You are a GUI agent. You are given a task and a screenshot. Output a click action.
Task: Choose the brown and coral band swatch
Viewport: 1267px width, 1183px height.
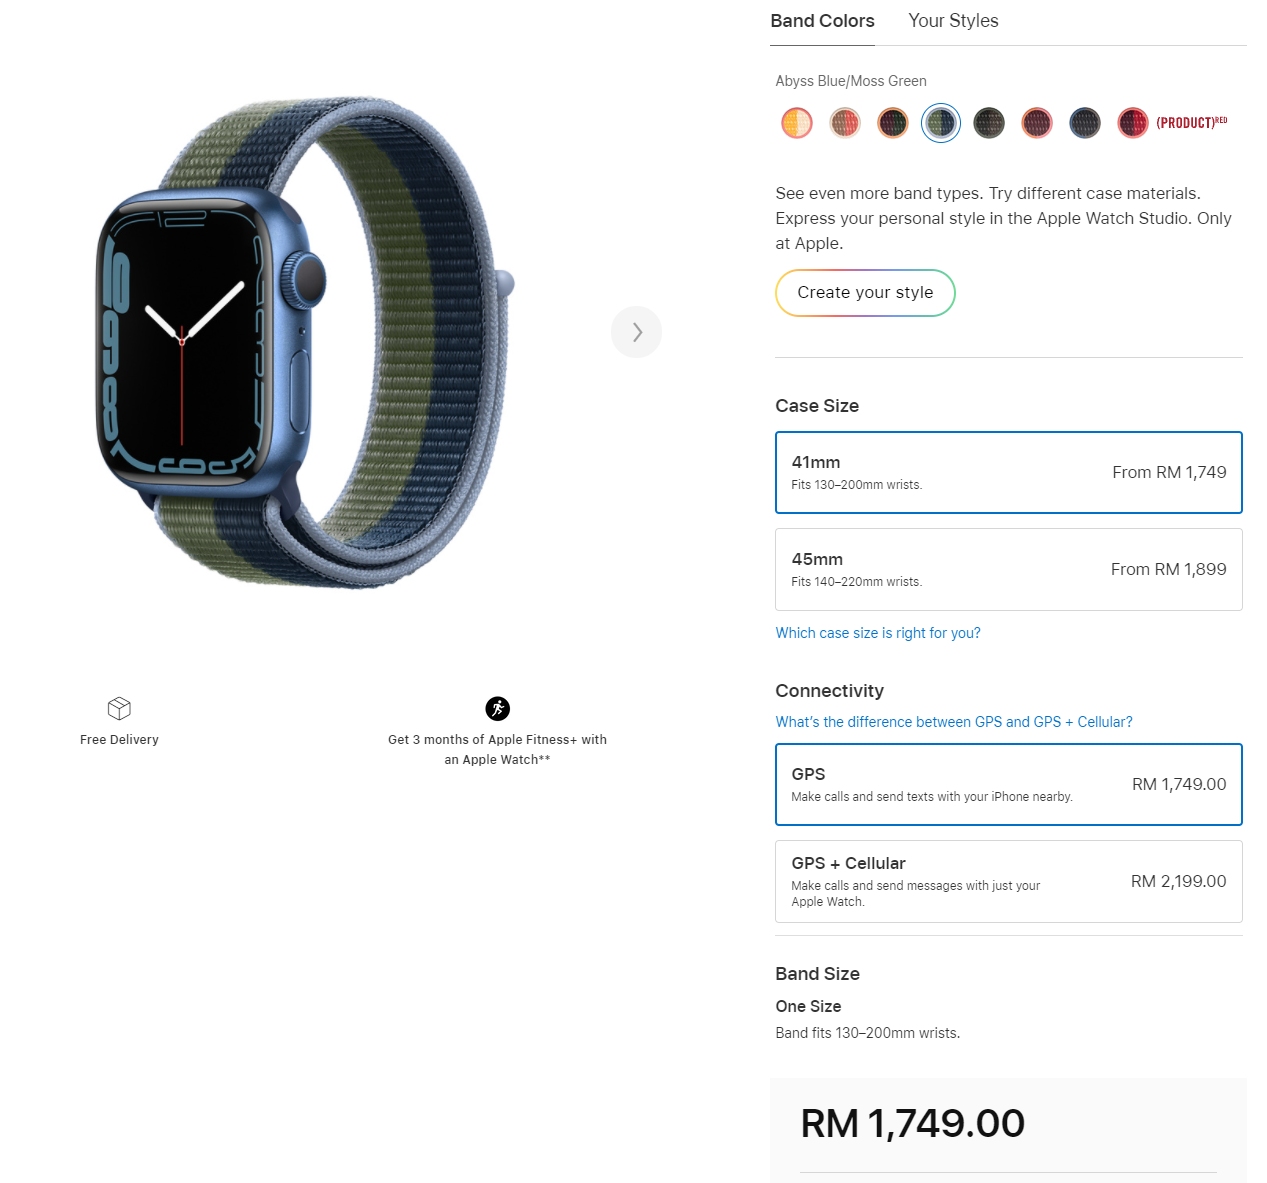click(x=845, y=123)
